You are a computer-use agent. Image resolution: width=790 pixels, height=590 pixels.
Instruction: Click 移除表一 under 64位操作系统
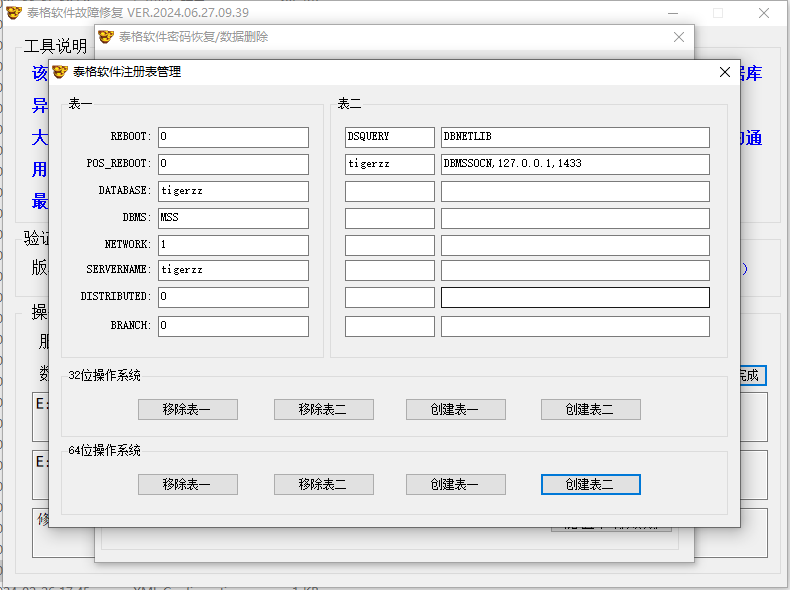188,484
